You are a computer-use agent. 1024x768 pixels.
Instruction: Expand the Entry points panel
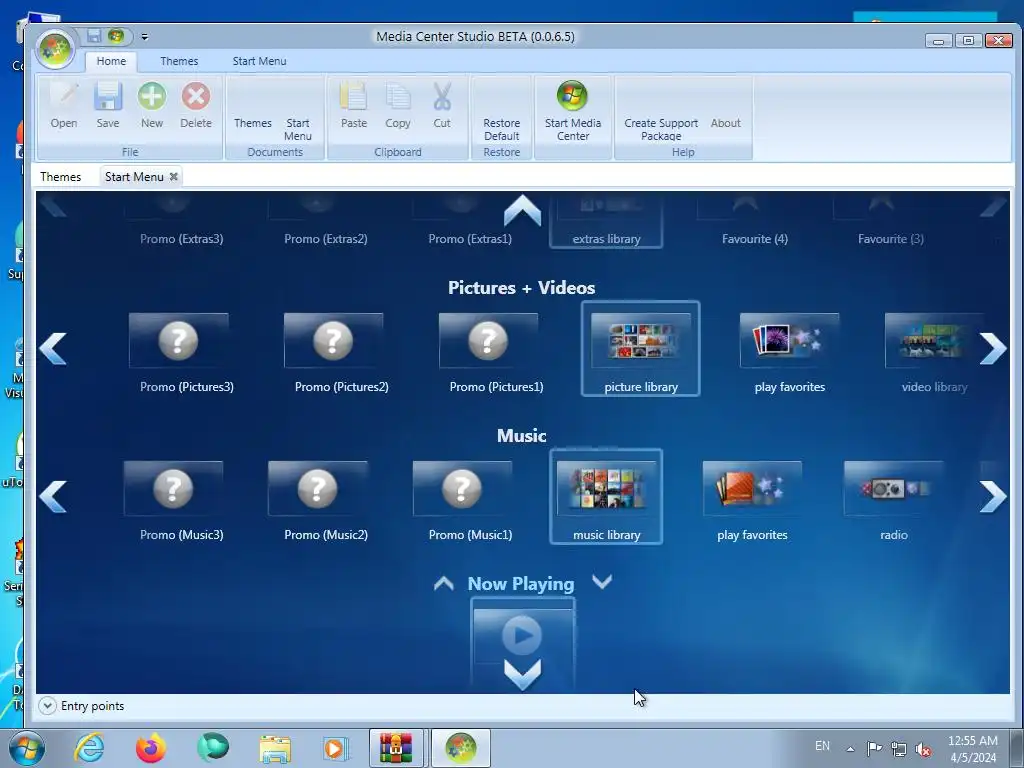pyautogui.click(x=47, y=705)
